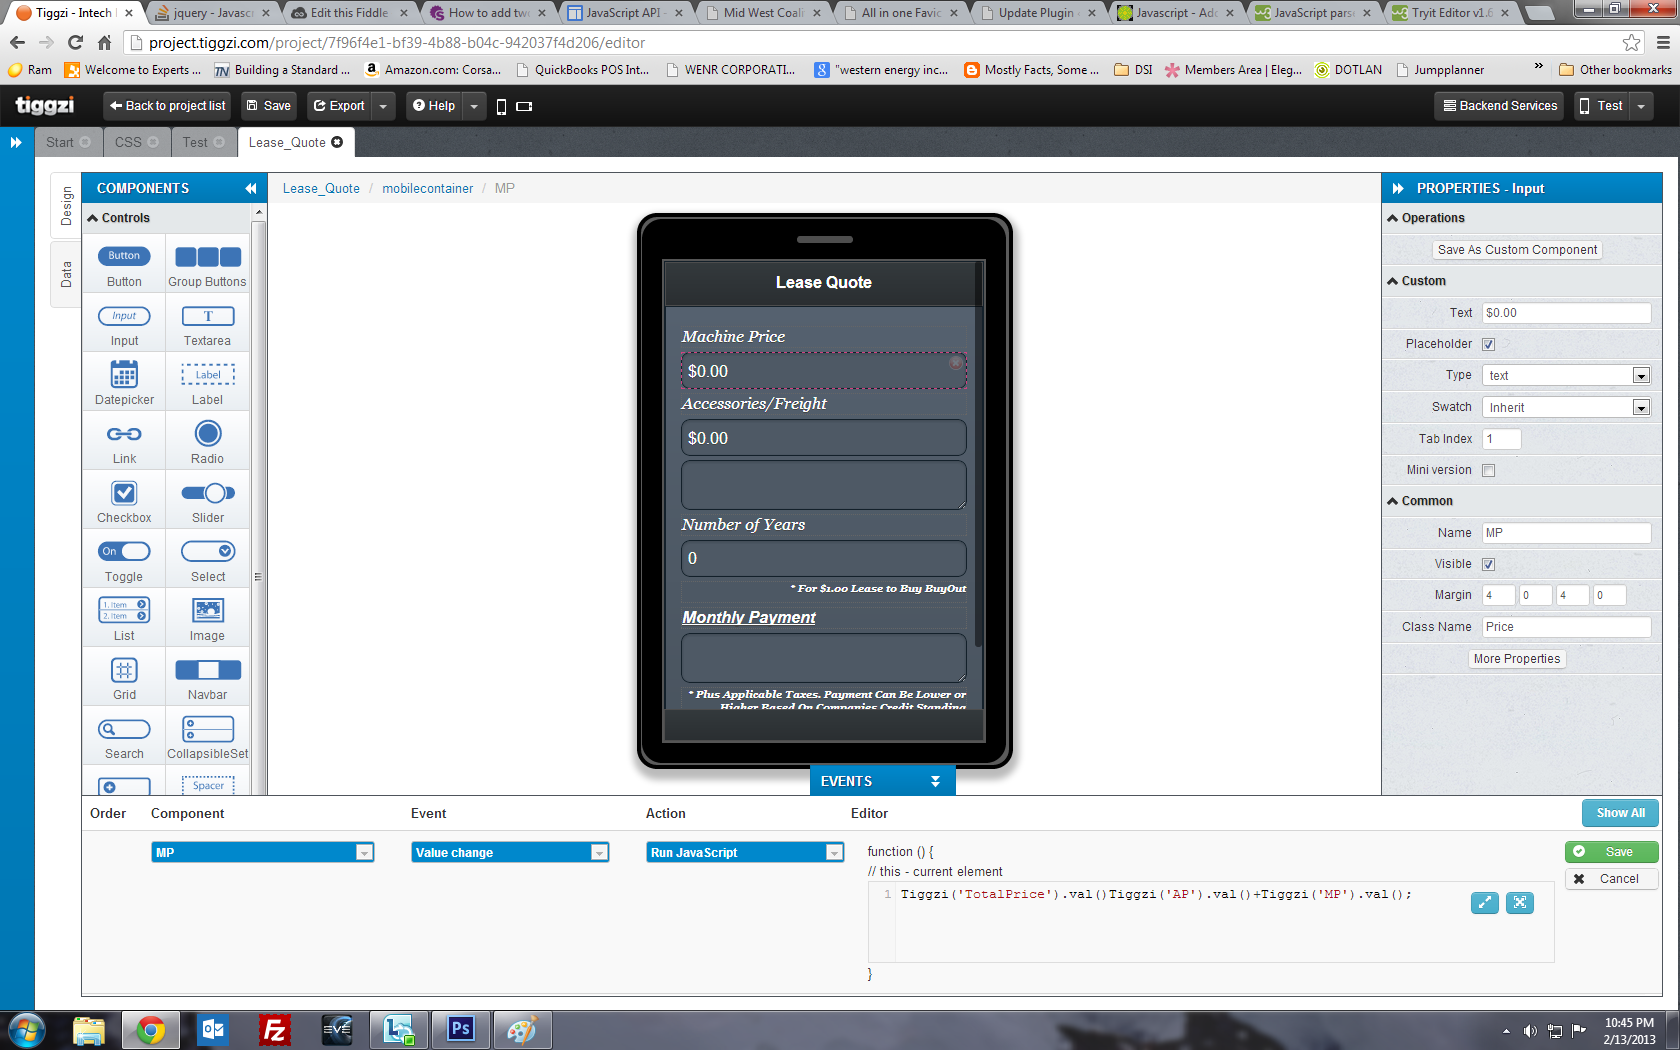Uncheck the Visible checkbox

point(1488,565)
